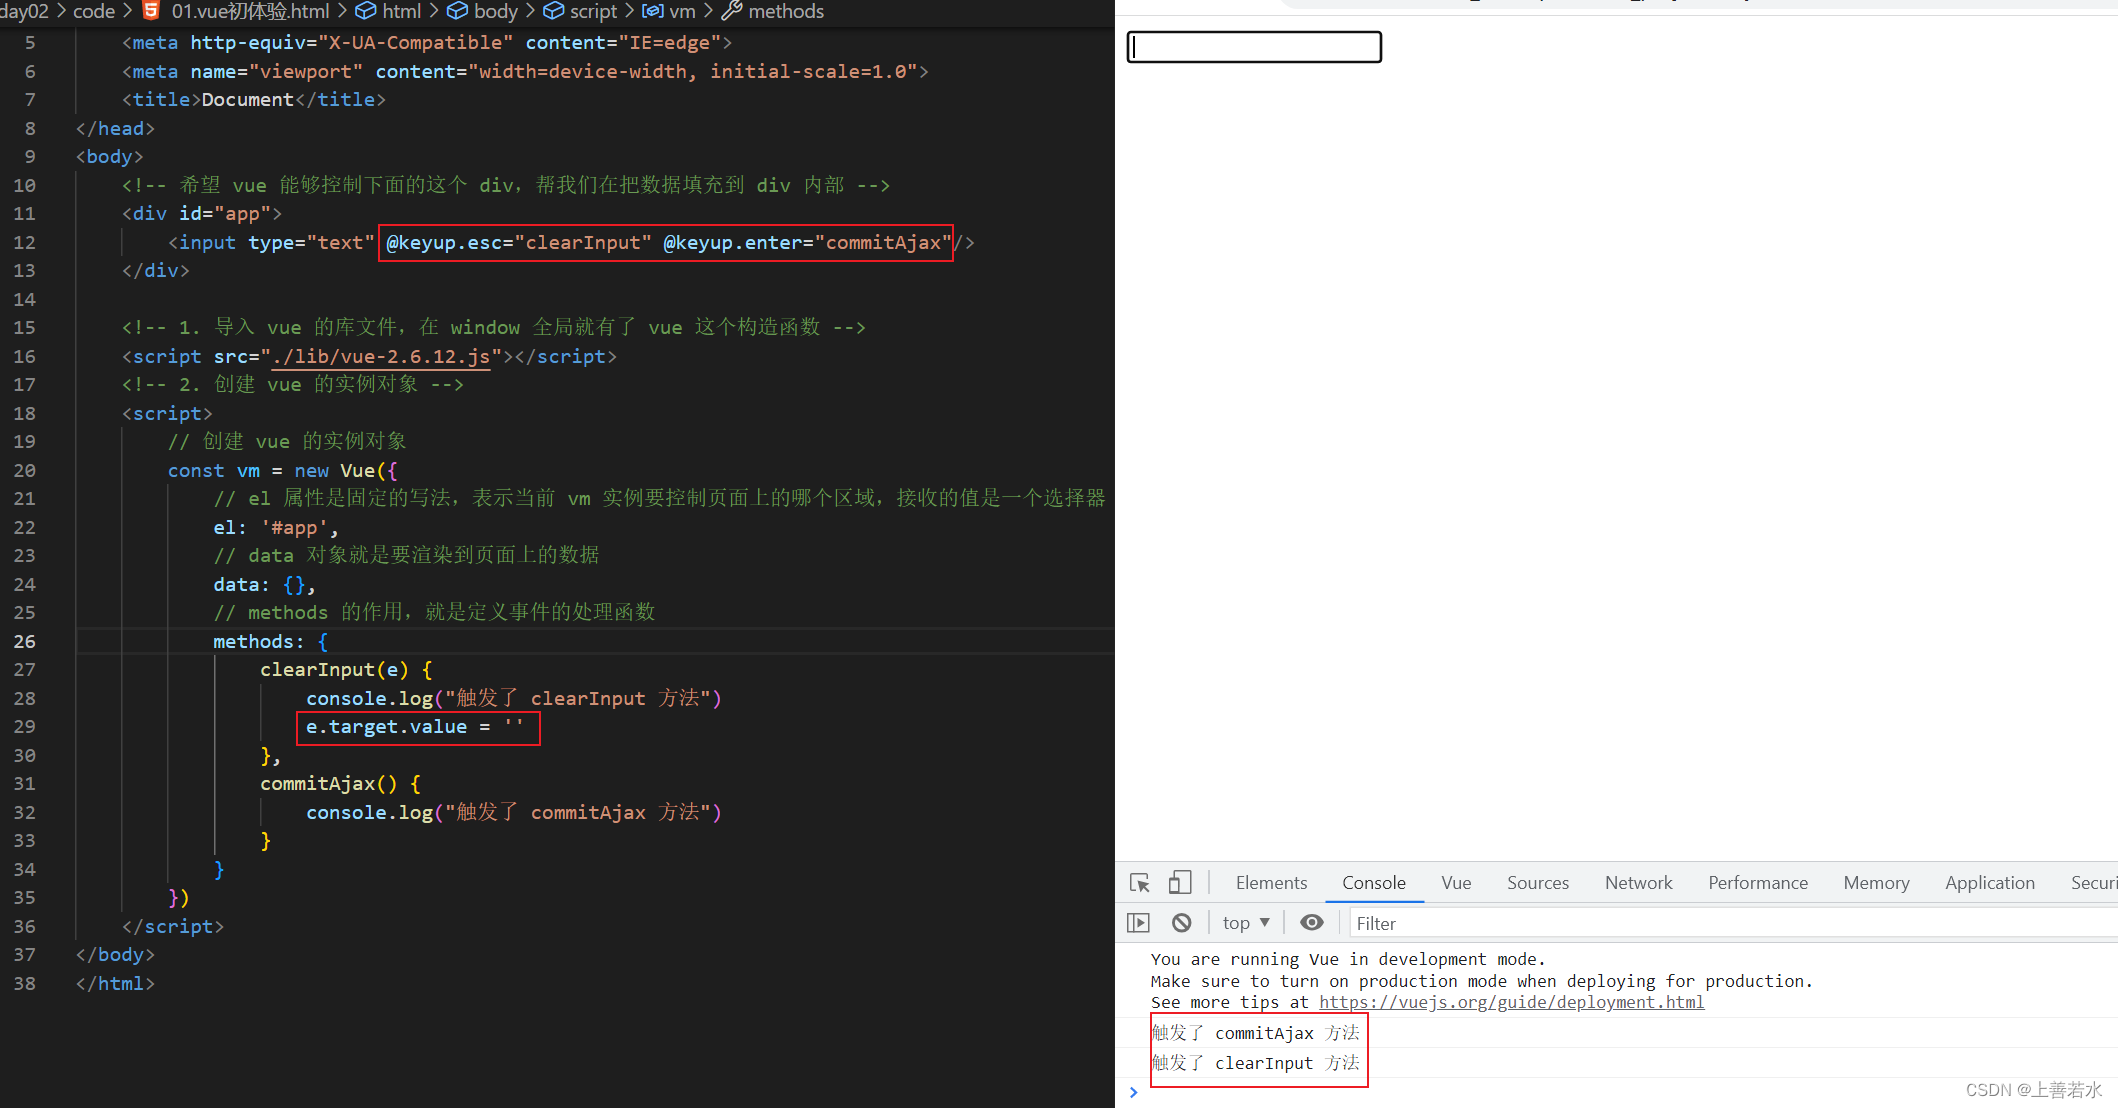2118x1108 pixels.
Task: Open the vuejs.org deployment guide link
Action: coord(1511,1002)
